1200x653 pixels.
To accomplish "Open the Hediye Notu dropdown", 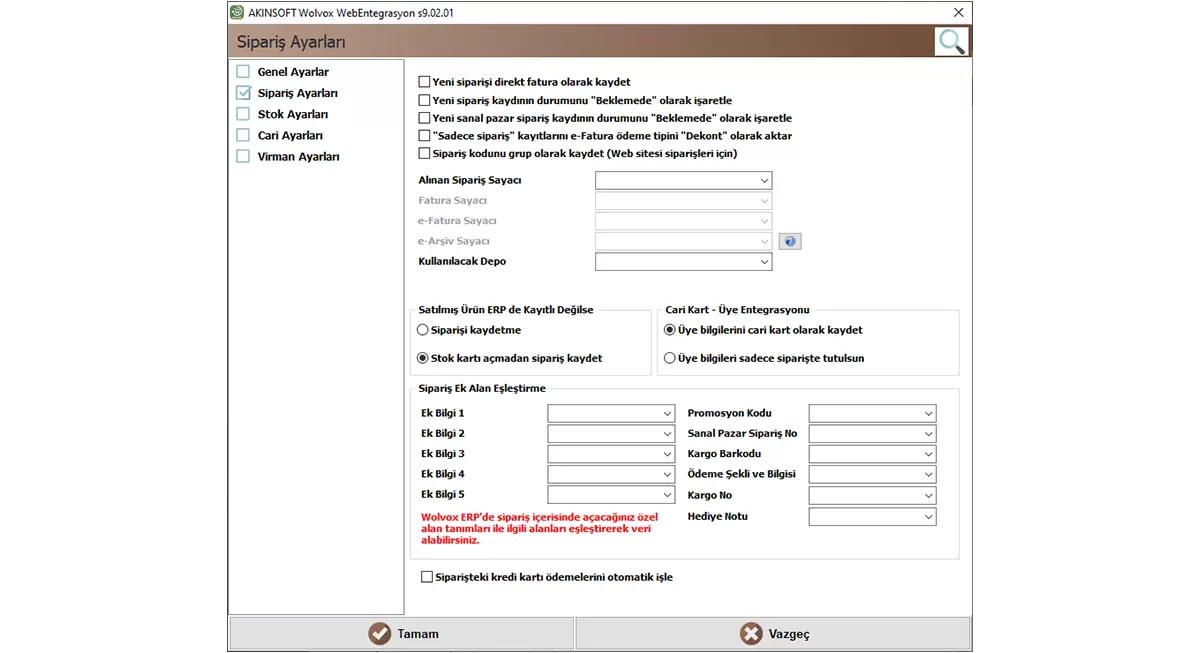I will pos(872,517).
